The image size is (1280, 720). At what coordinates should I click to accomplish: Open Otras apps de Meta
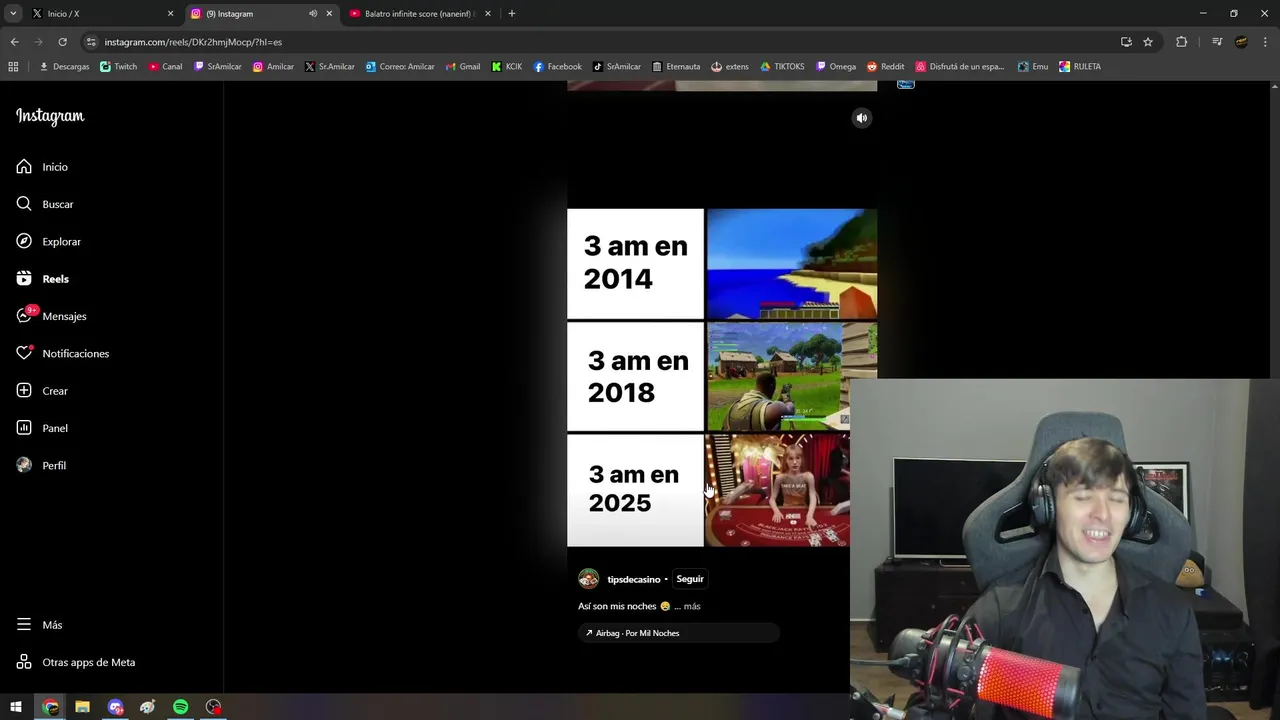[x=76, y=662]
